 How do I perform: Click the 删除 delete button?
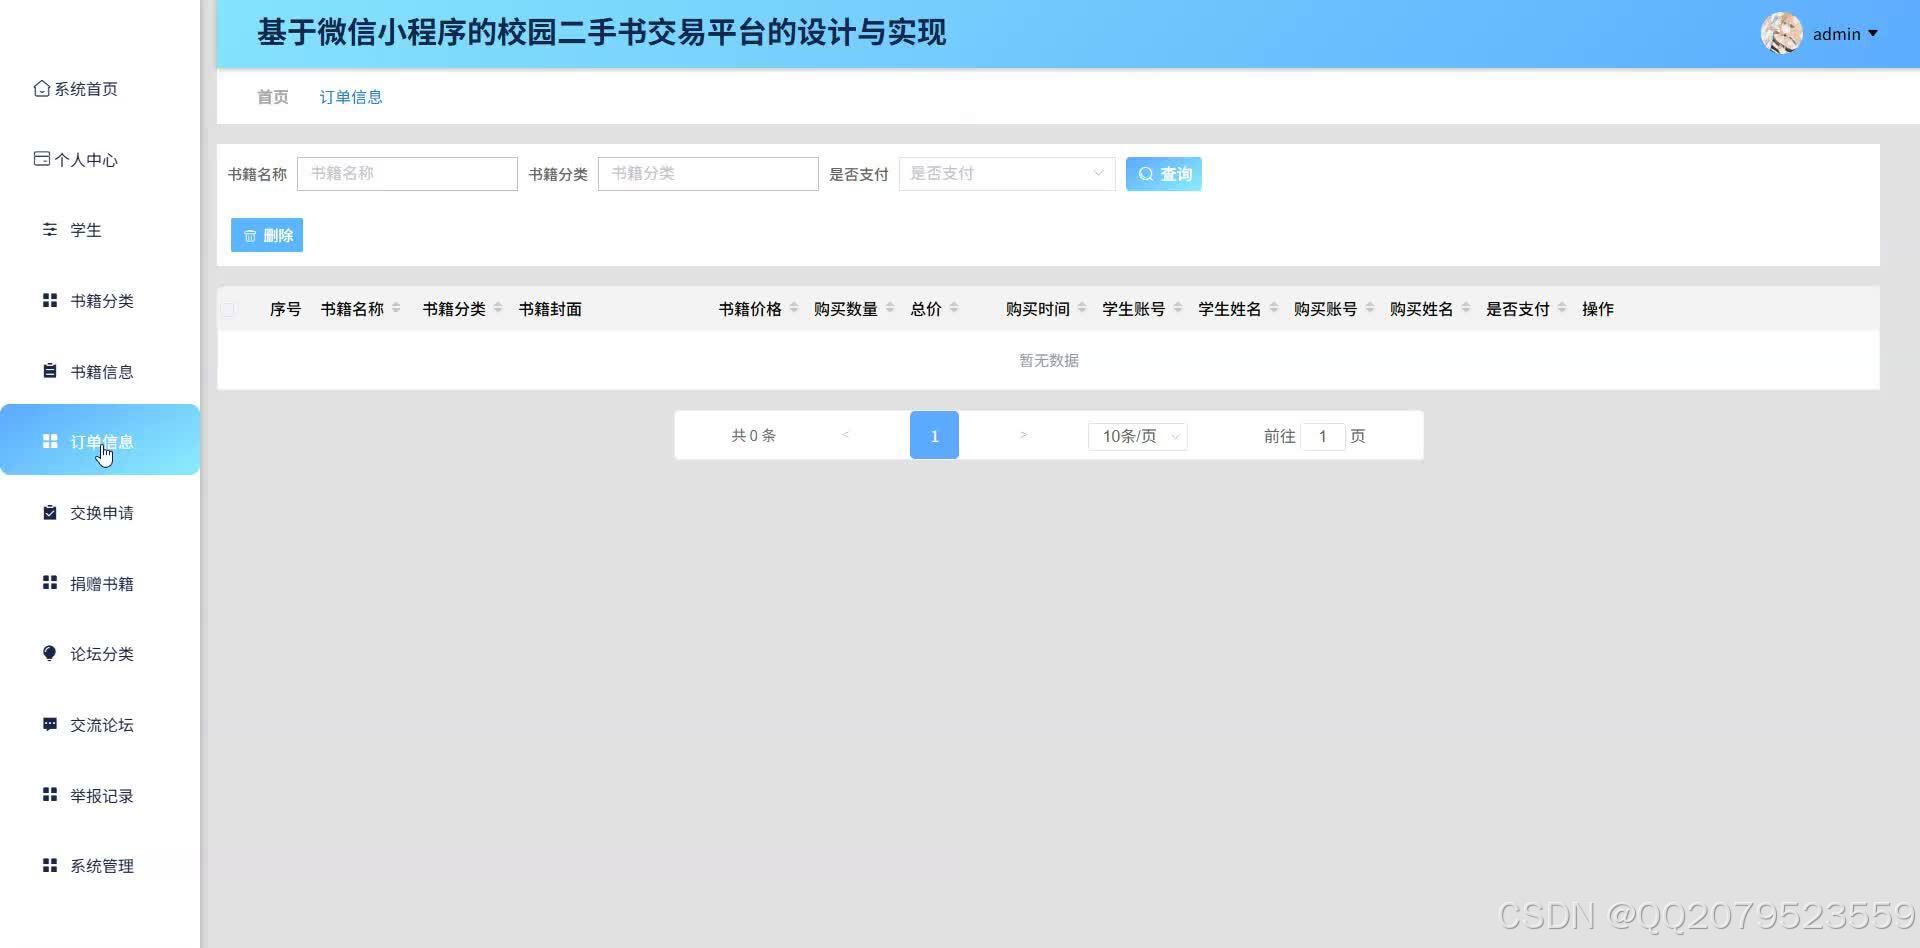[x=267, y=235]
